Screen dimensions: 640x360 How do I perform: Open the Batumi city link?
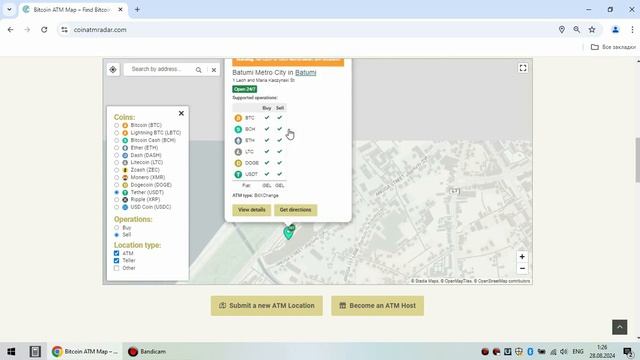[306, 73]
